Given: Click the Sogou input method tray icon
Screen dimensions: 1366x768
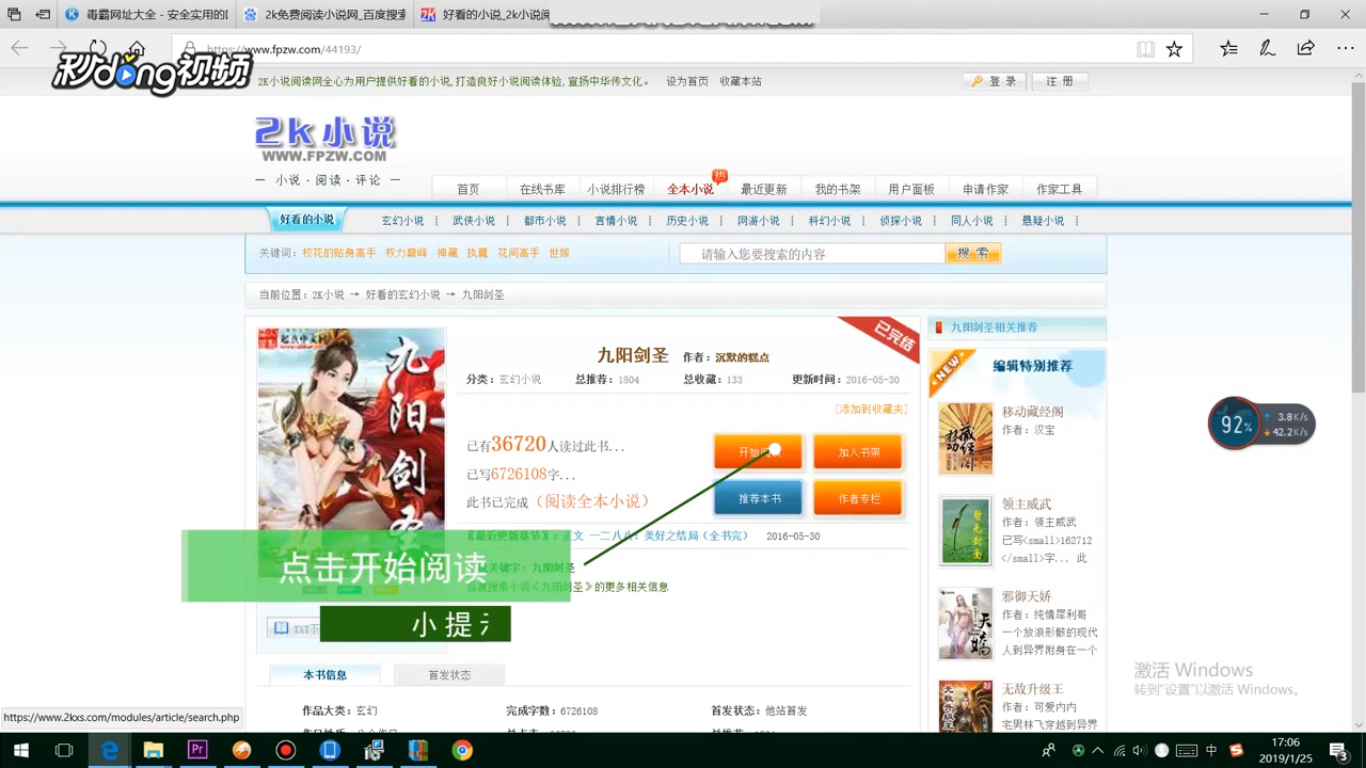Looking at the screenshot, I should [1236, 750].
